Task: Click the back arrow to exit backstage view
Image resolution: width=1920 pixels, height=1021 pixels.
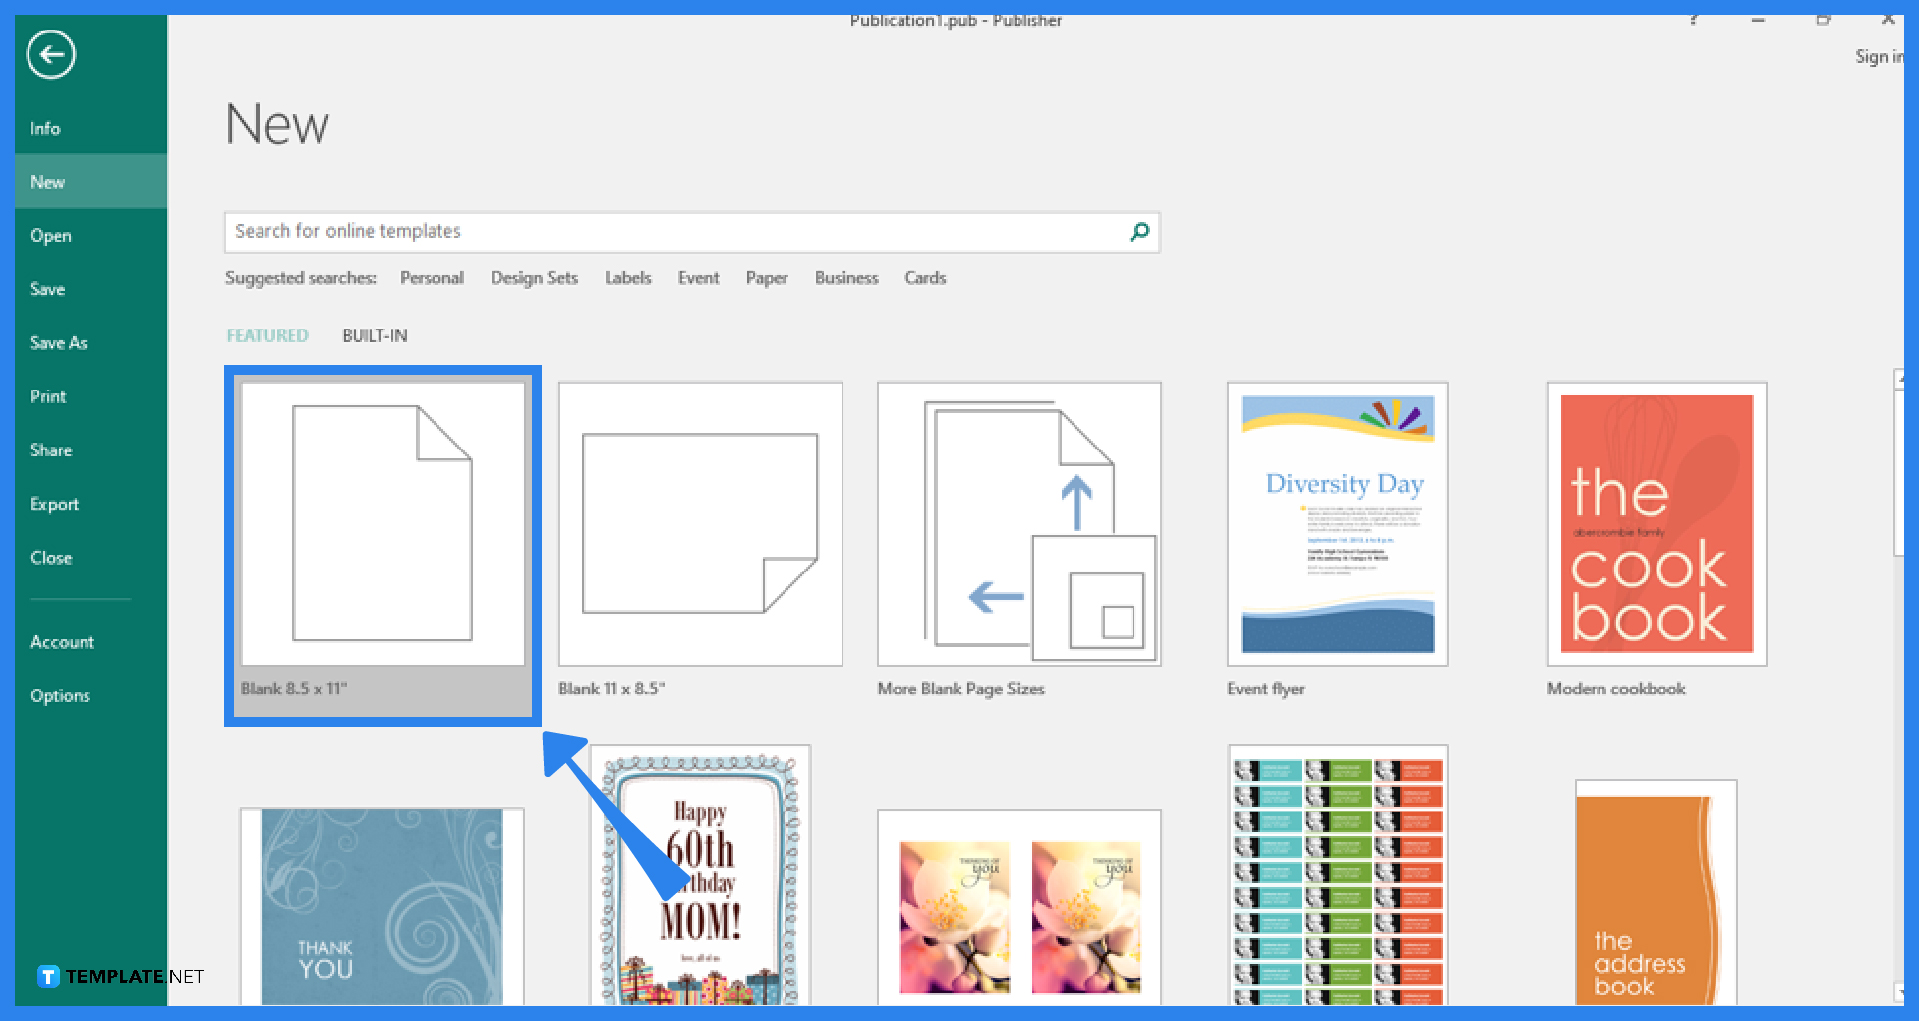Action: point(51,55)
